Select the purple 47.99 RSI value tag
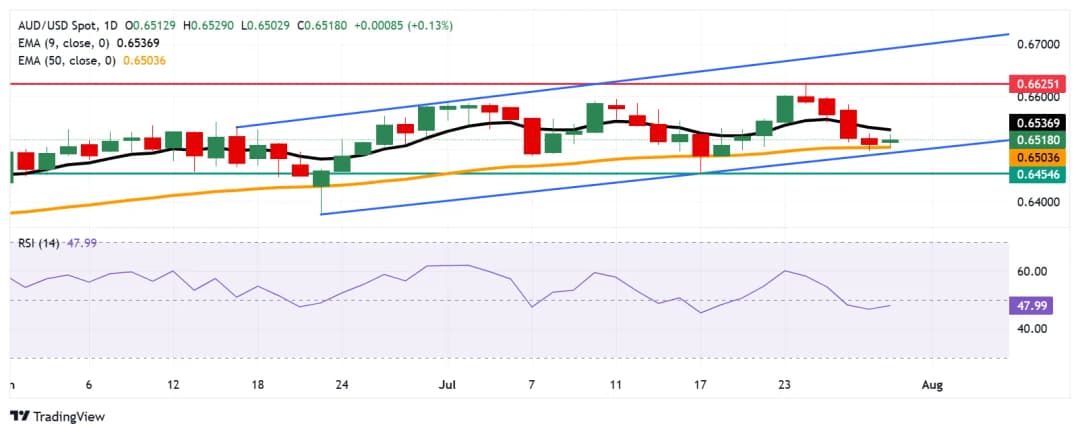1080x434 pixels. click(x=1040, y=304)
